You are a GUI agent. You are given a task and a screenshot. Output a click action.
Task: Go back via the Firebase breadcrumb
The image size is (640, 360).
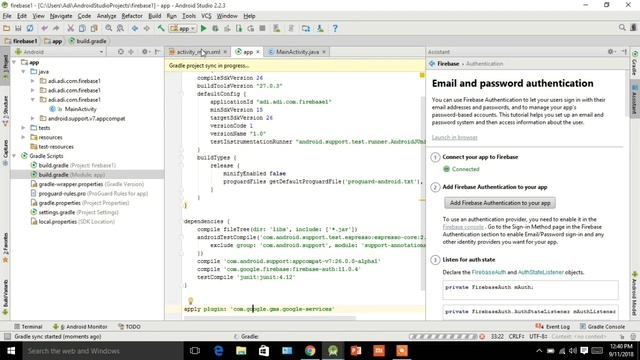click(448, 64)
